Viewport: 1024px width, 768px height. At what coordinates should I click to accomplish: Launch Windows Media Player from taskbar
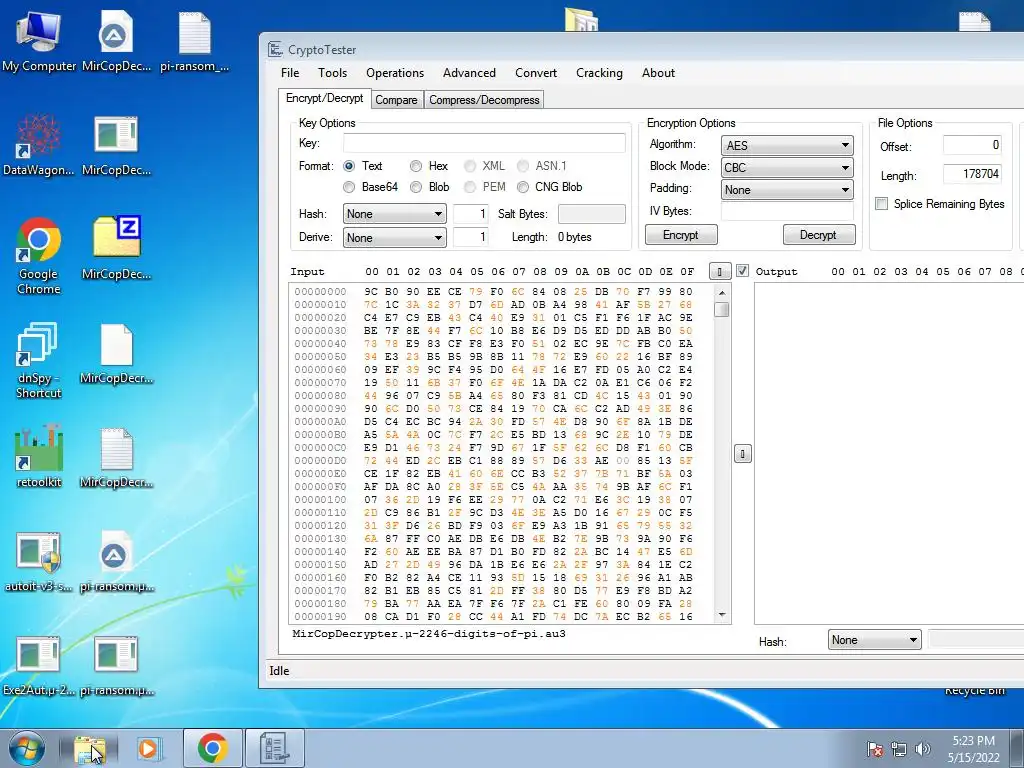pos(150,748)
